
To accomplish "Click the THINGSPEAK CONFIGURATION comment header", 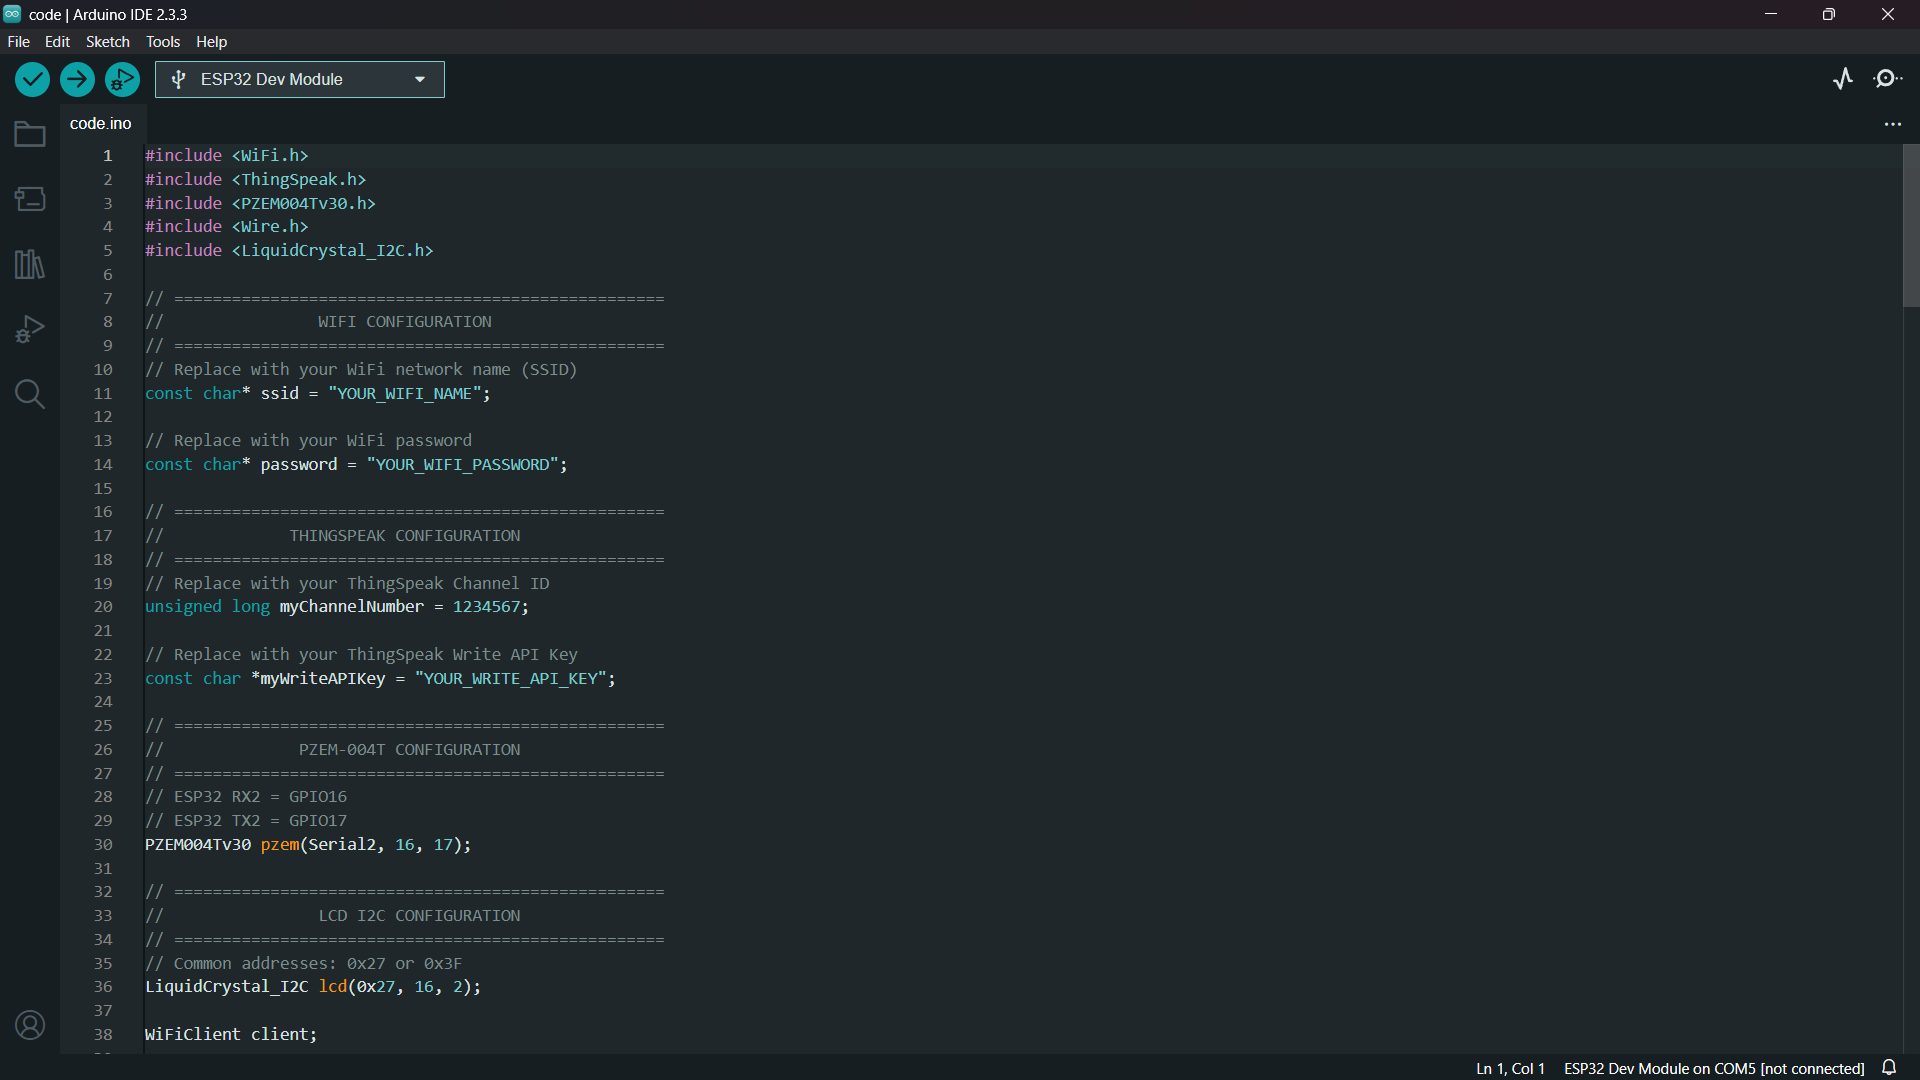I will click(x=405, y=536).
